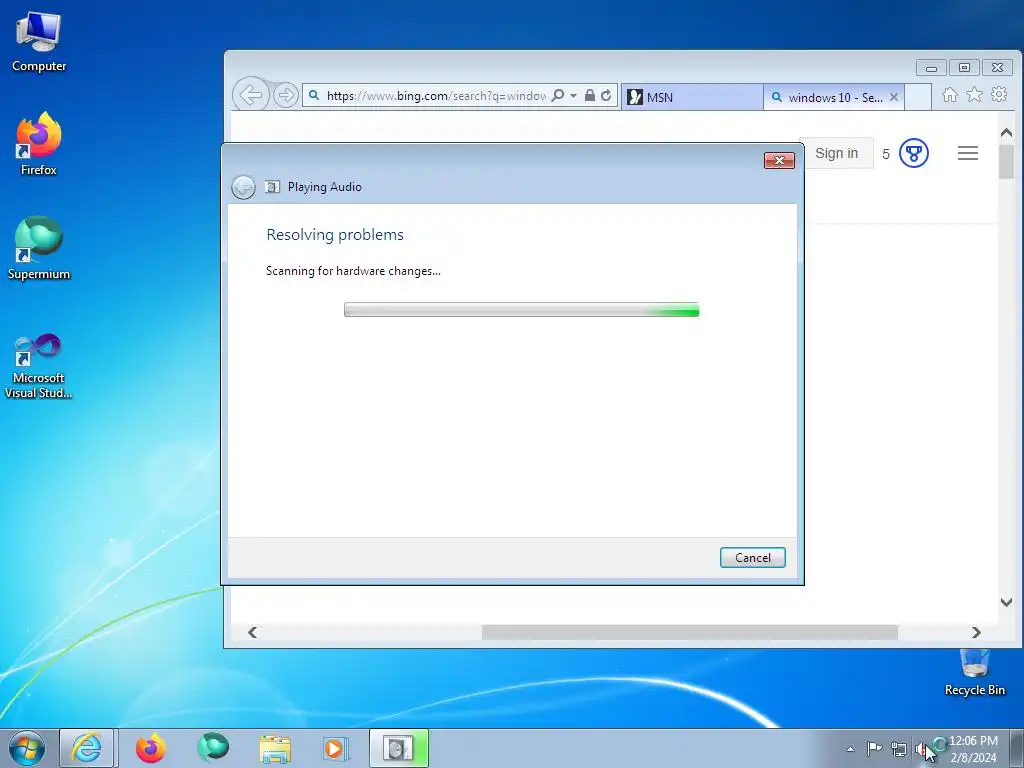Screen dimensions: 1024x768
Task: Restore down the Internet Explorer window
Action: tap(964, 67)
